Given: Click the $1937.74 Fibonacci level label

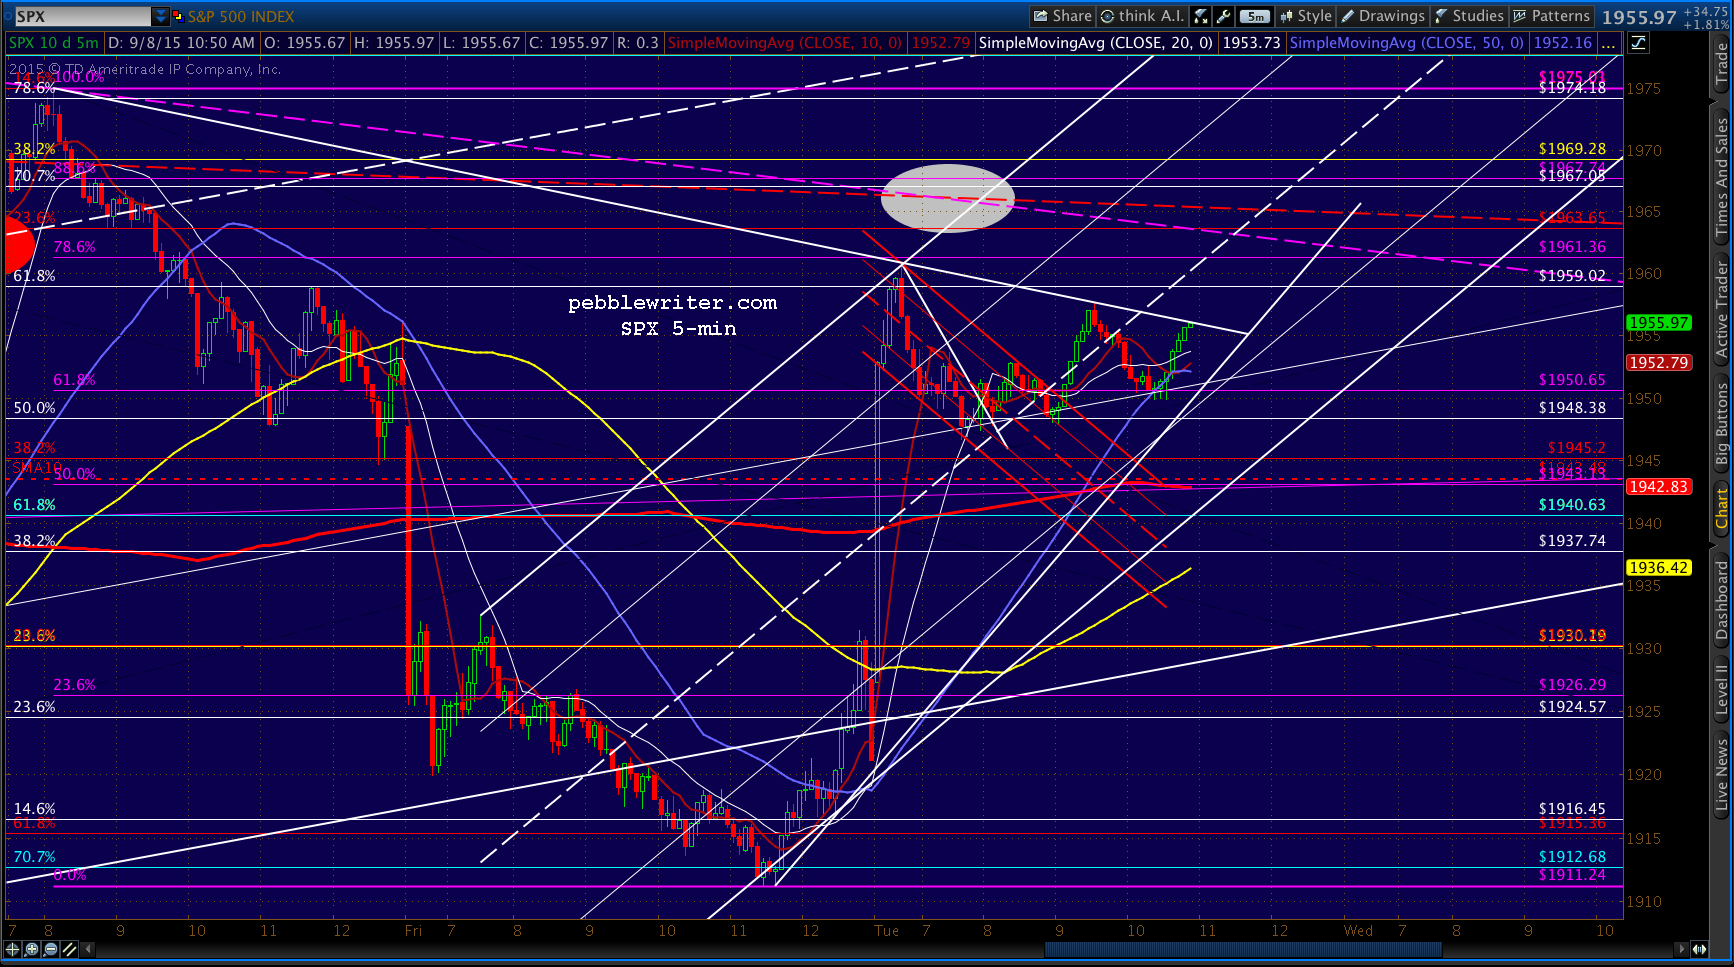Looking at the screenshot, I should click(1572, 540).
